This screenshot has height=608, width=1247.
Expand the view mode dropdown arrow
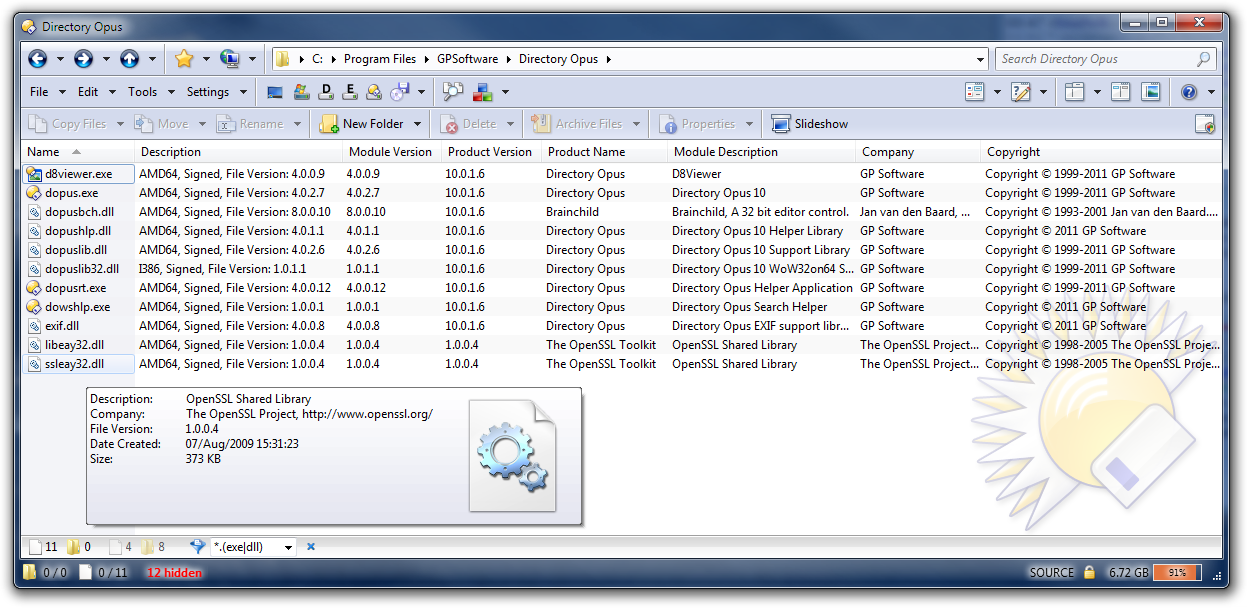997,92
